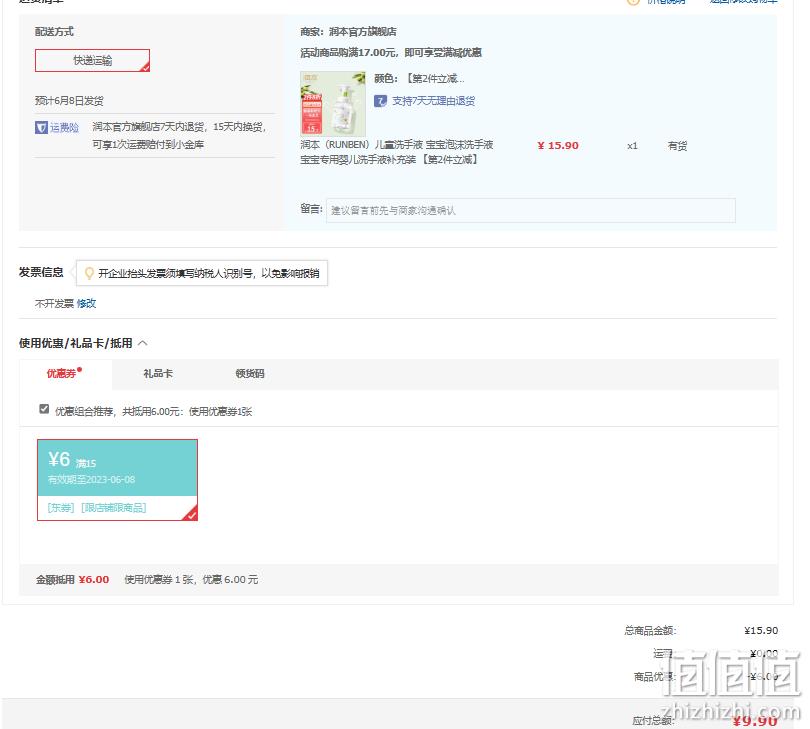
Task: Click the 配送方式 heading
Action: (54, 32)
